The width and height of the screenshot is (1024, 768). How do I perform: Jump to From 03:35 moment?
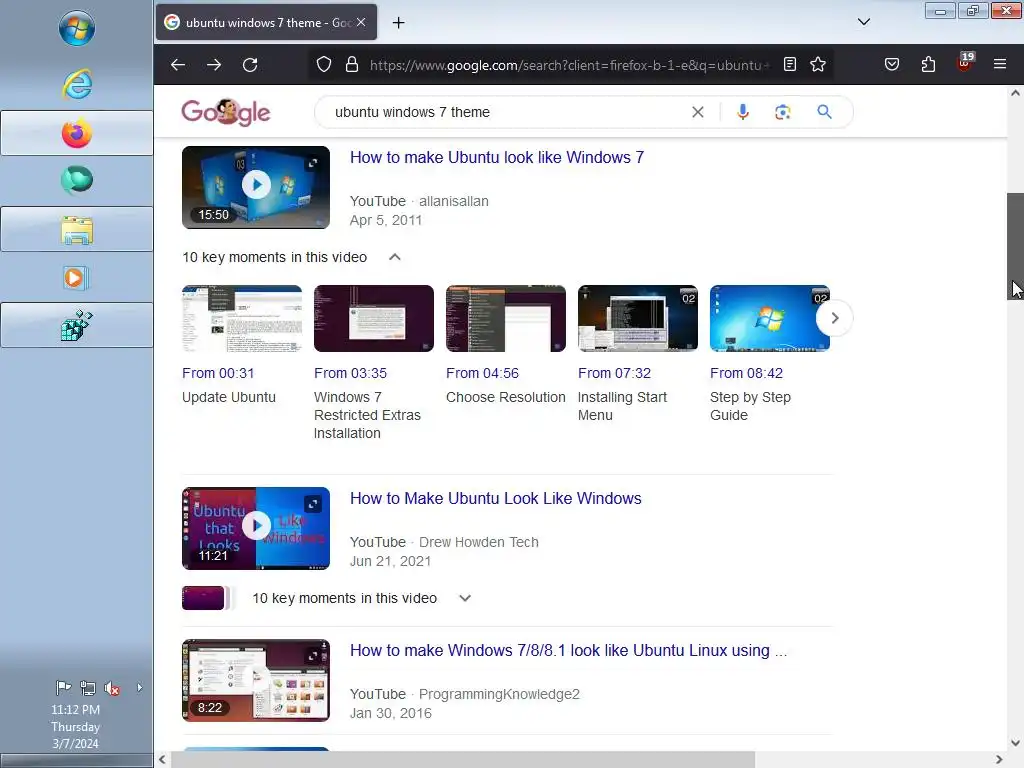click(350, 373)
